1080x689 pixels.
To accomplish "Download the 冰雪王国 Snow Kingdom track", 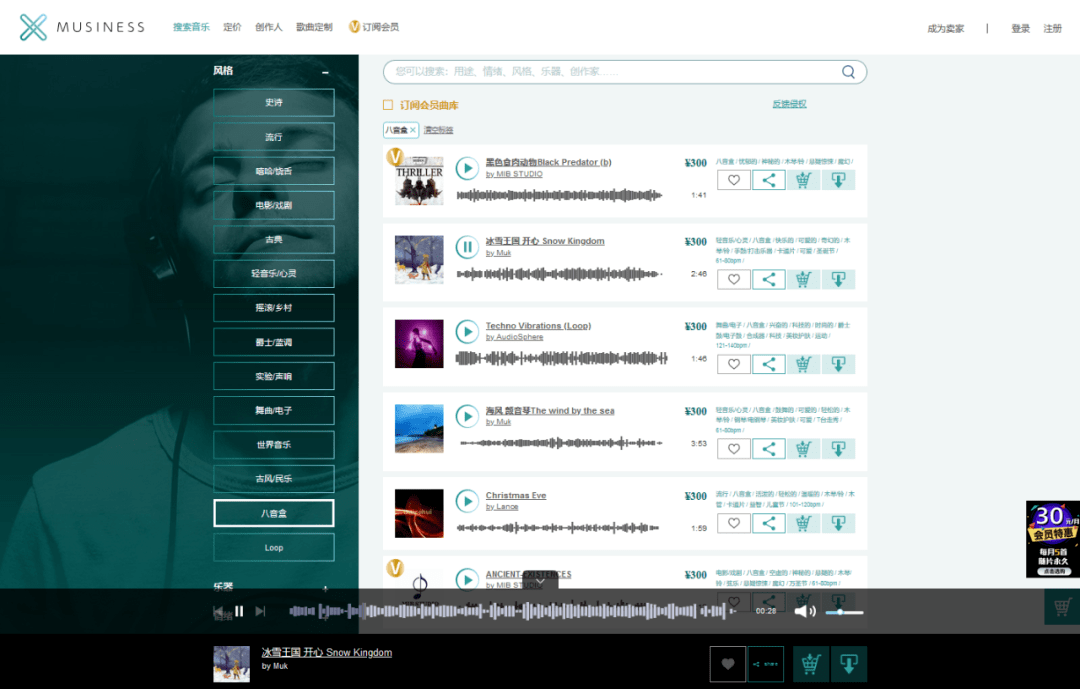I will [838, 279].
